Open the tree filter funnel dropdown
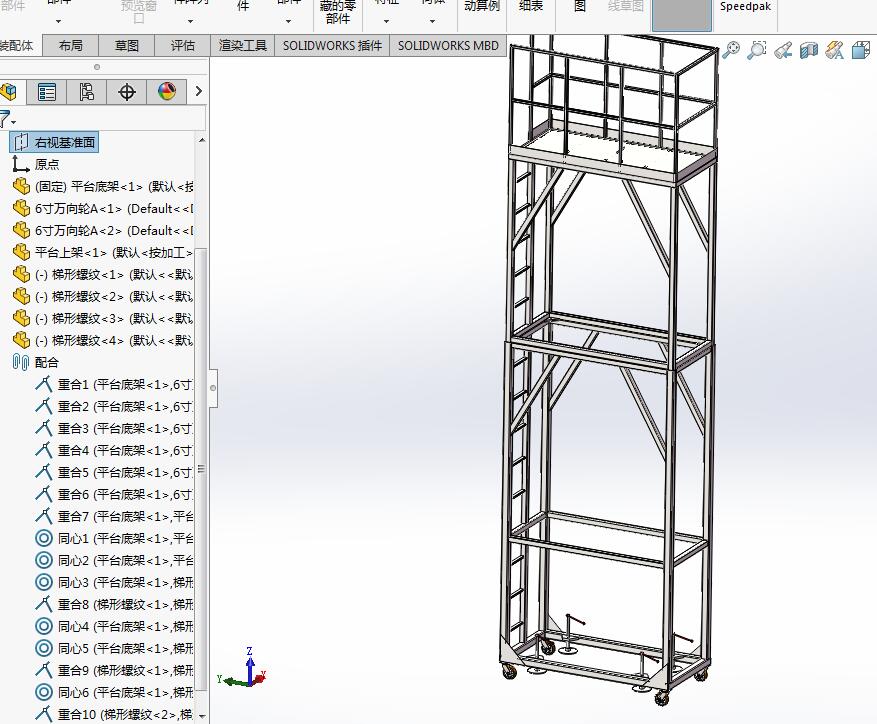The width and height of the screenshot is (877, 724). [7, 119]
